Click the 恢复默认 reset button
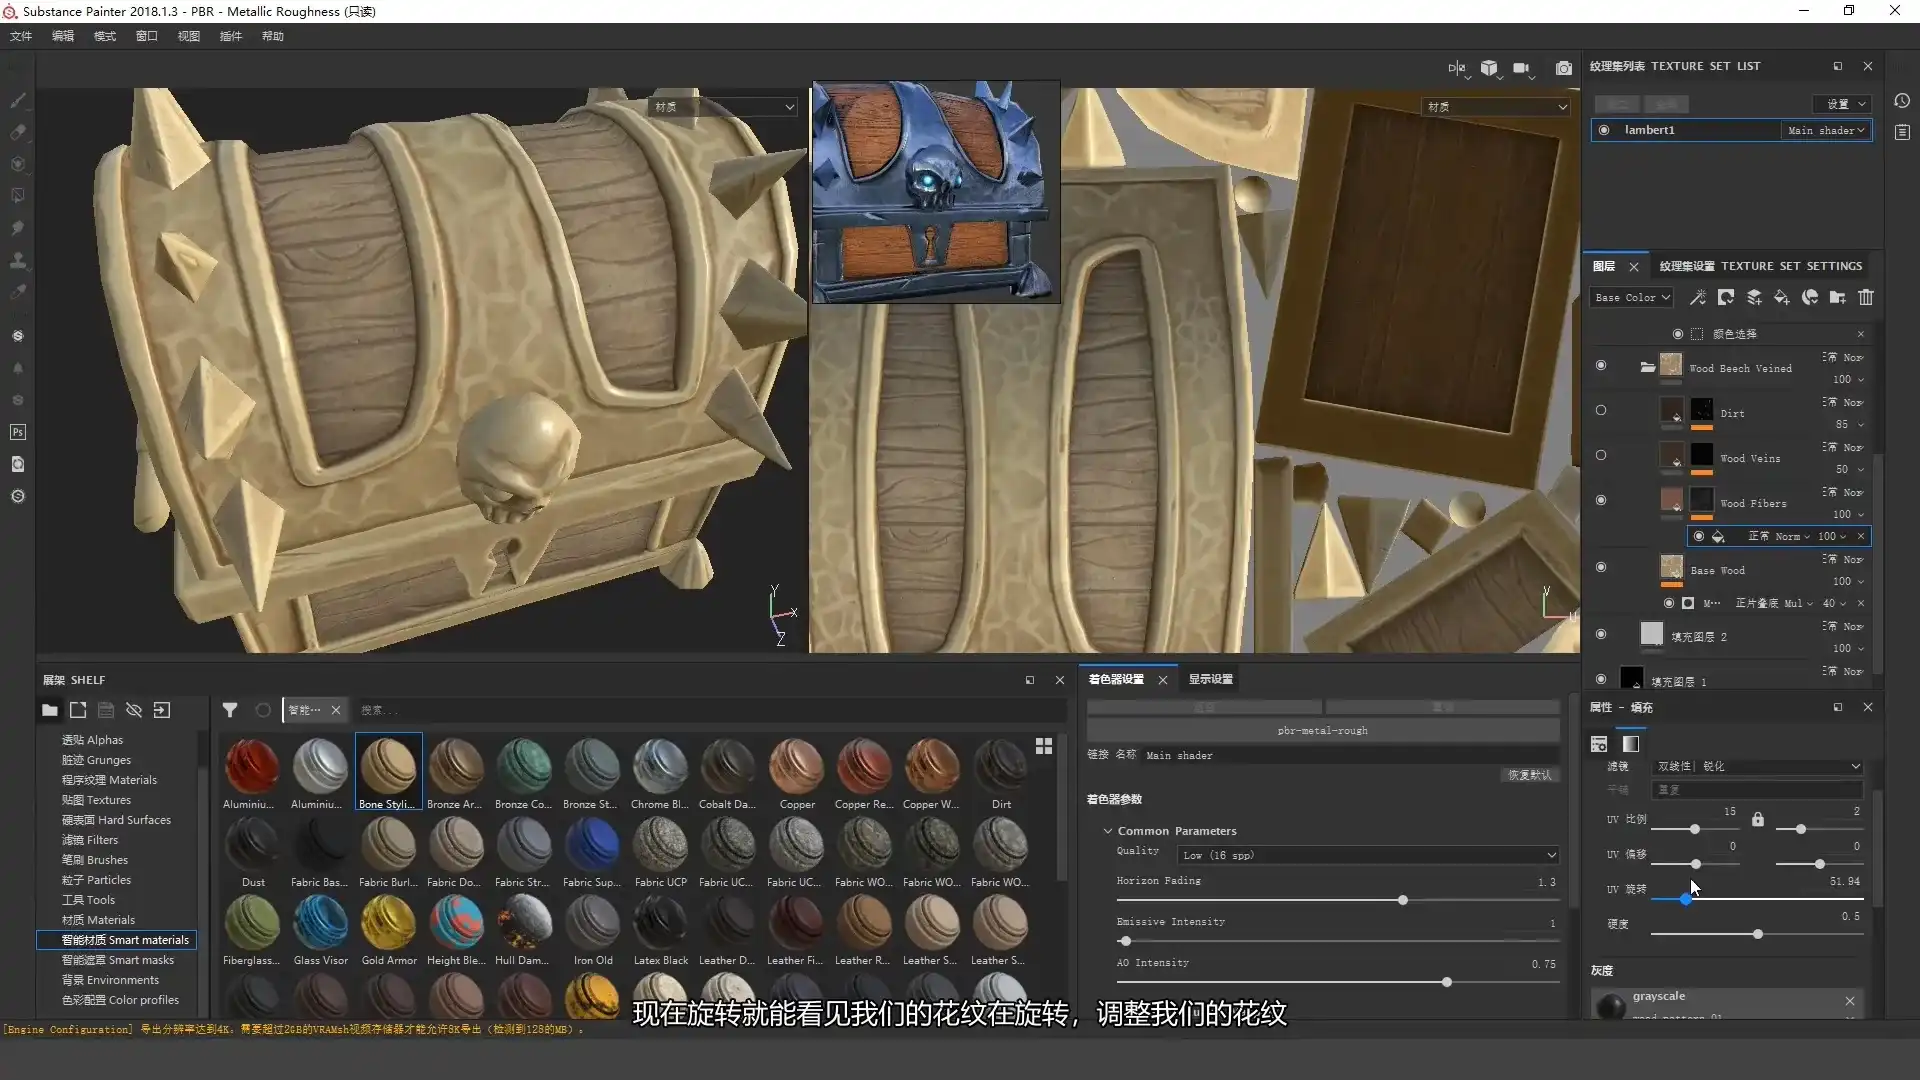 click(1529, 774)
